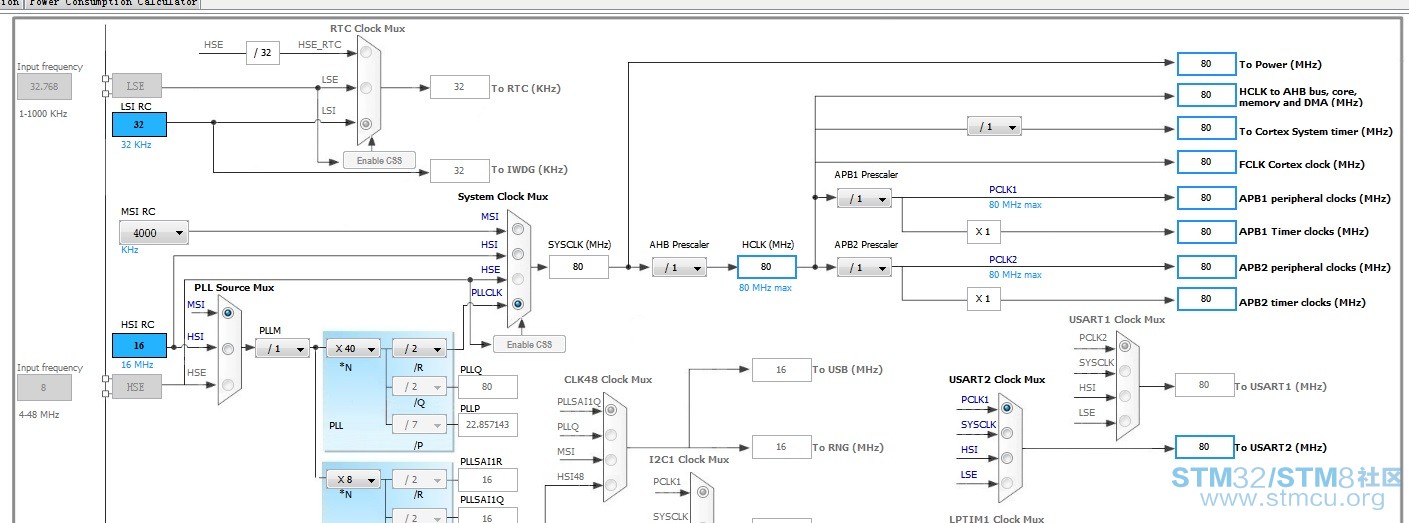Screen dimensions: 1409x523
Task: Open PLL /R divider dropdown
Action: pyautogui.click(x=419, y=348)
